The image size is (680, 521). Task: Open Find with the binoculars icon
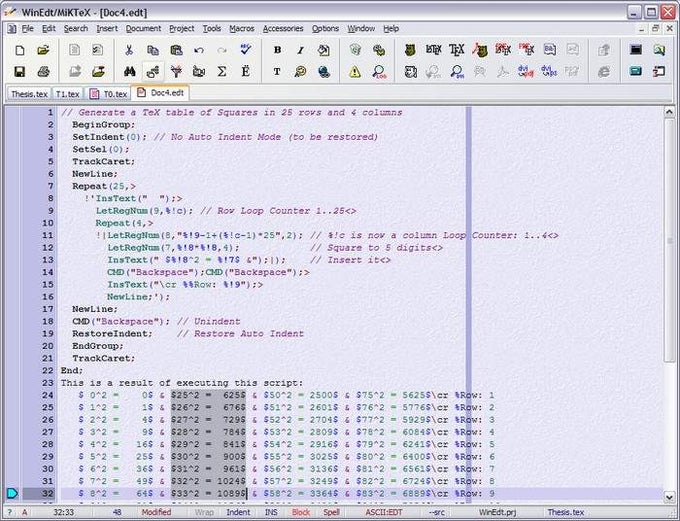(x=129, y=71)
